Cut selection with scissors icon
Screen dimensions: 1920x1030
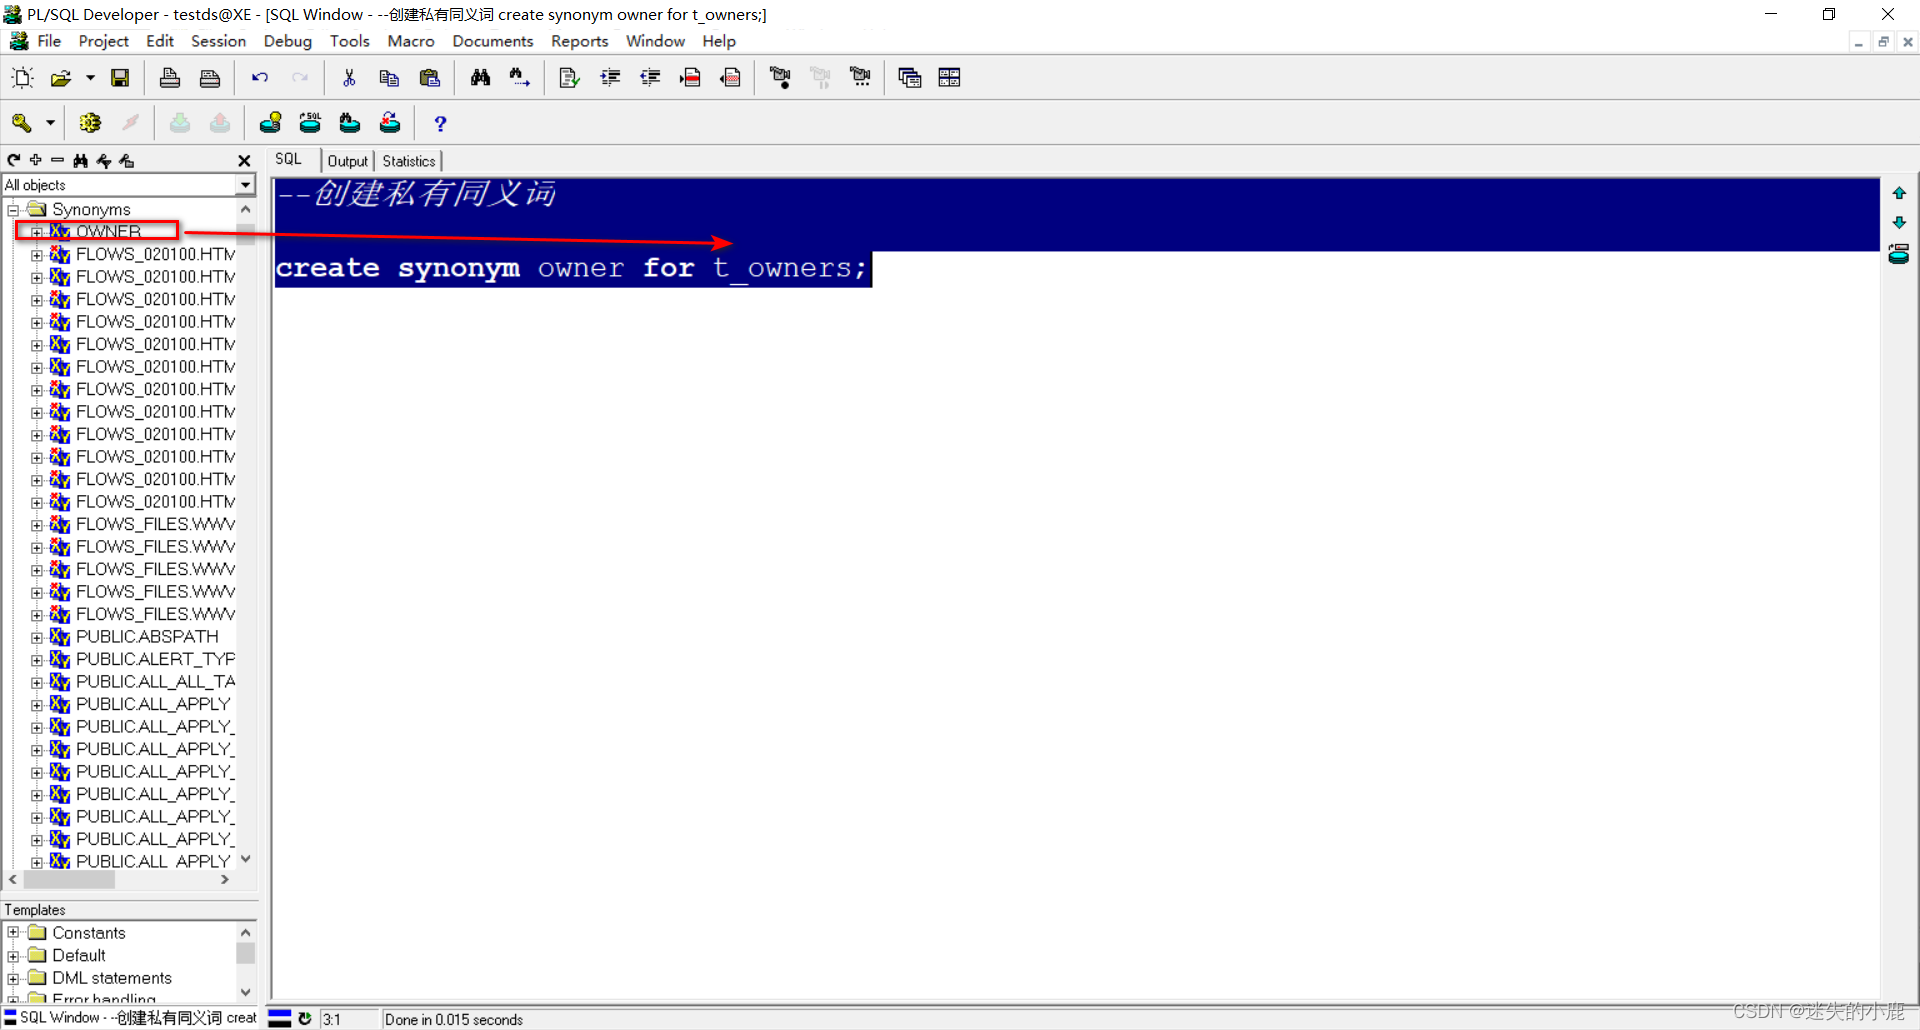coord(349,78)
